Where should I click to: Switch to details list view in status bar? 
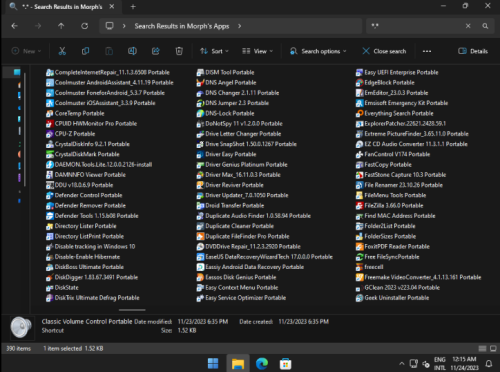[482, 349]
